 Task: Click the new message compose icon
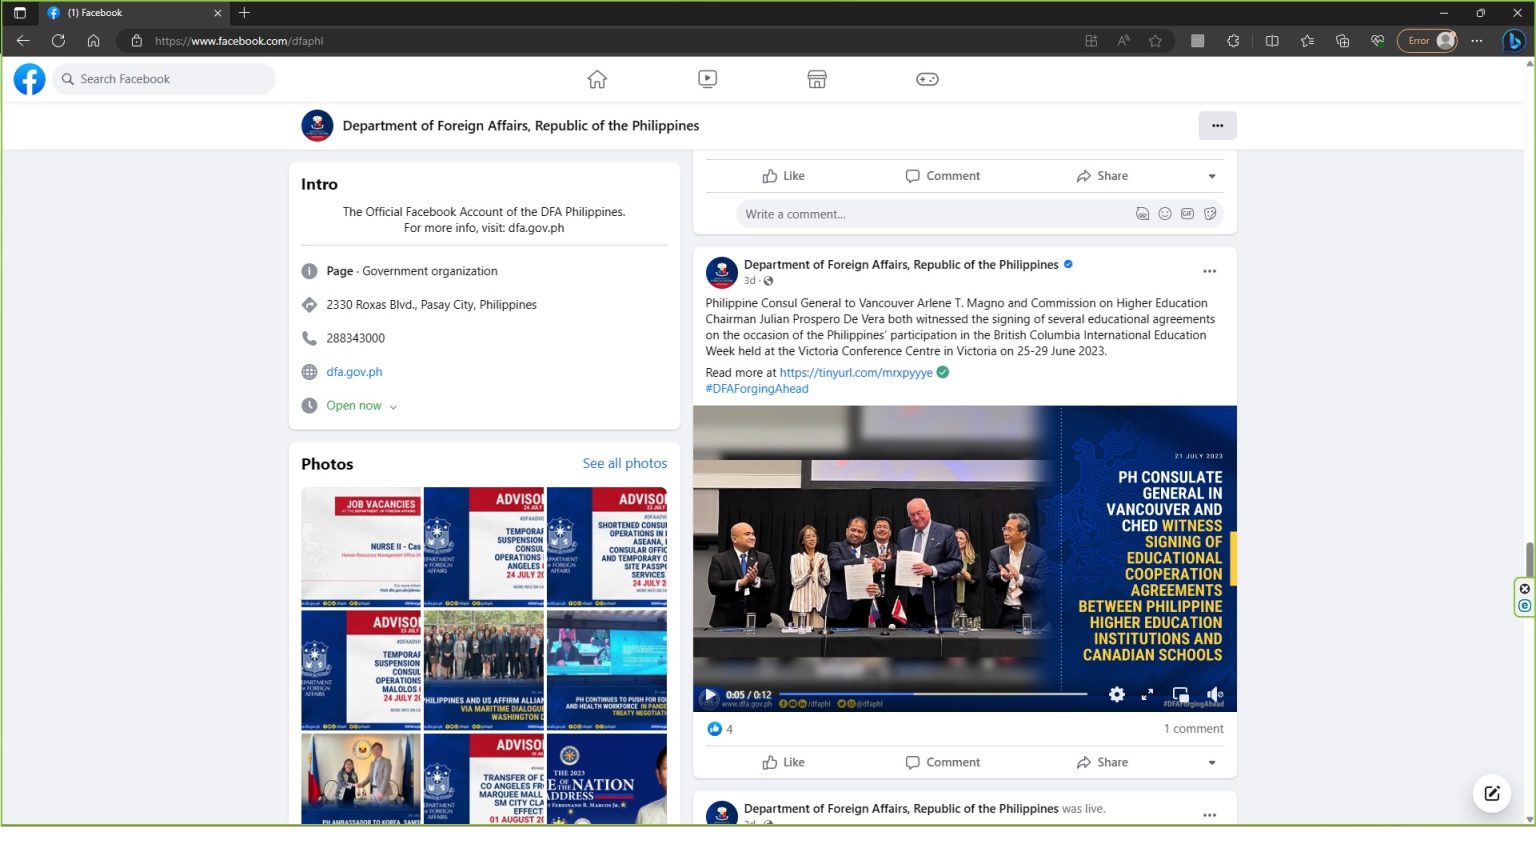[1491, 794]
